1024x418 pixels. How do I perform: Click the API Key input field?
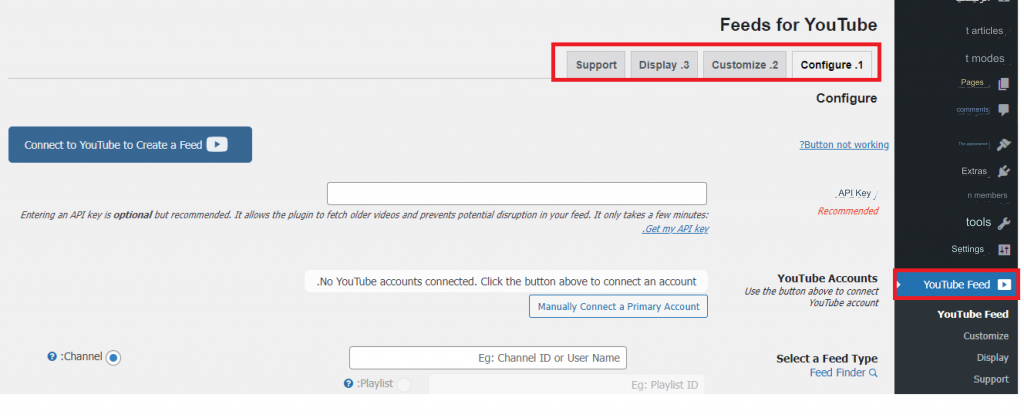point(517,194)
